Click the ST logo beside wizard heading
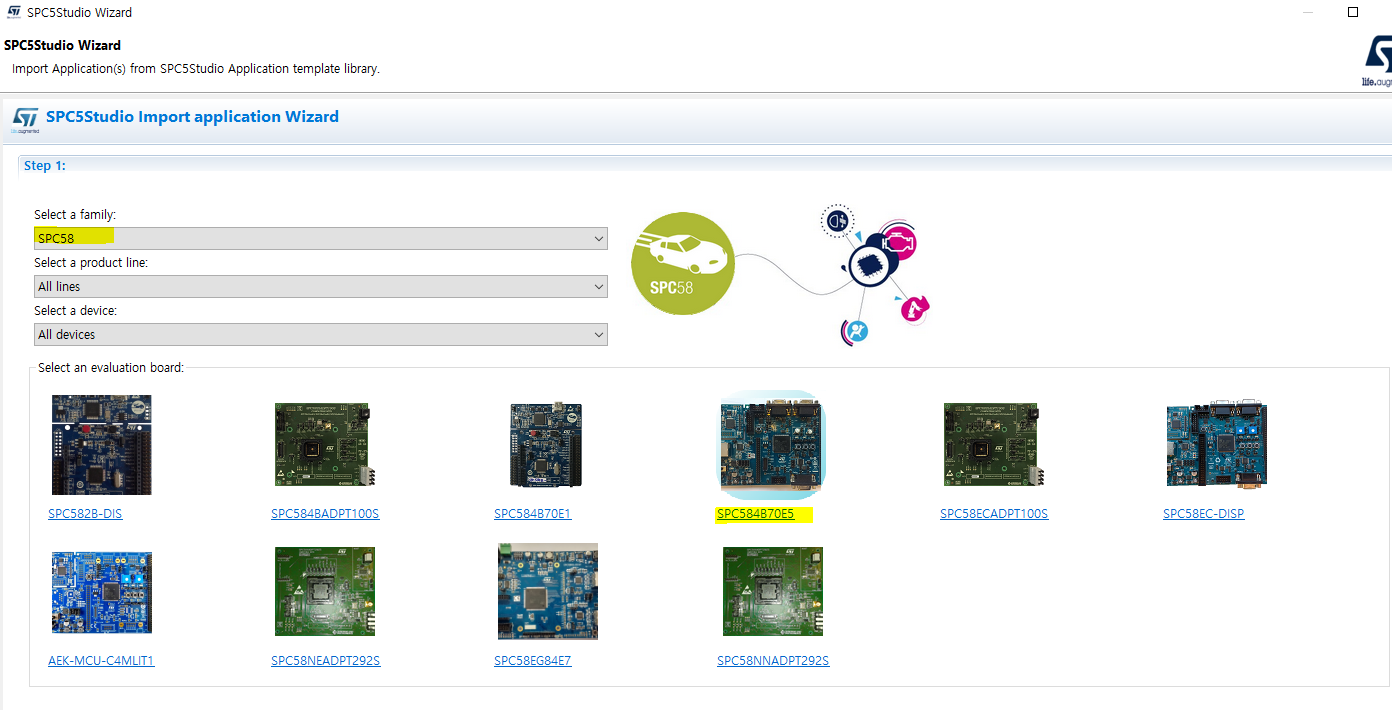The height and width of the screenshot is (710, 1392). point(25,120)
